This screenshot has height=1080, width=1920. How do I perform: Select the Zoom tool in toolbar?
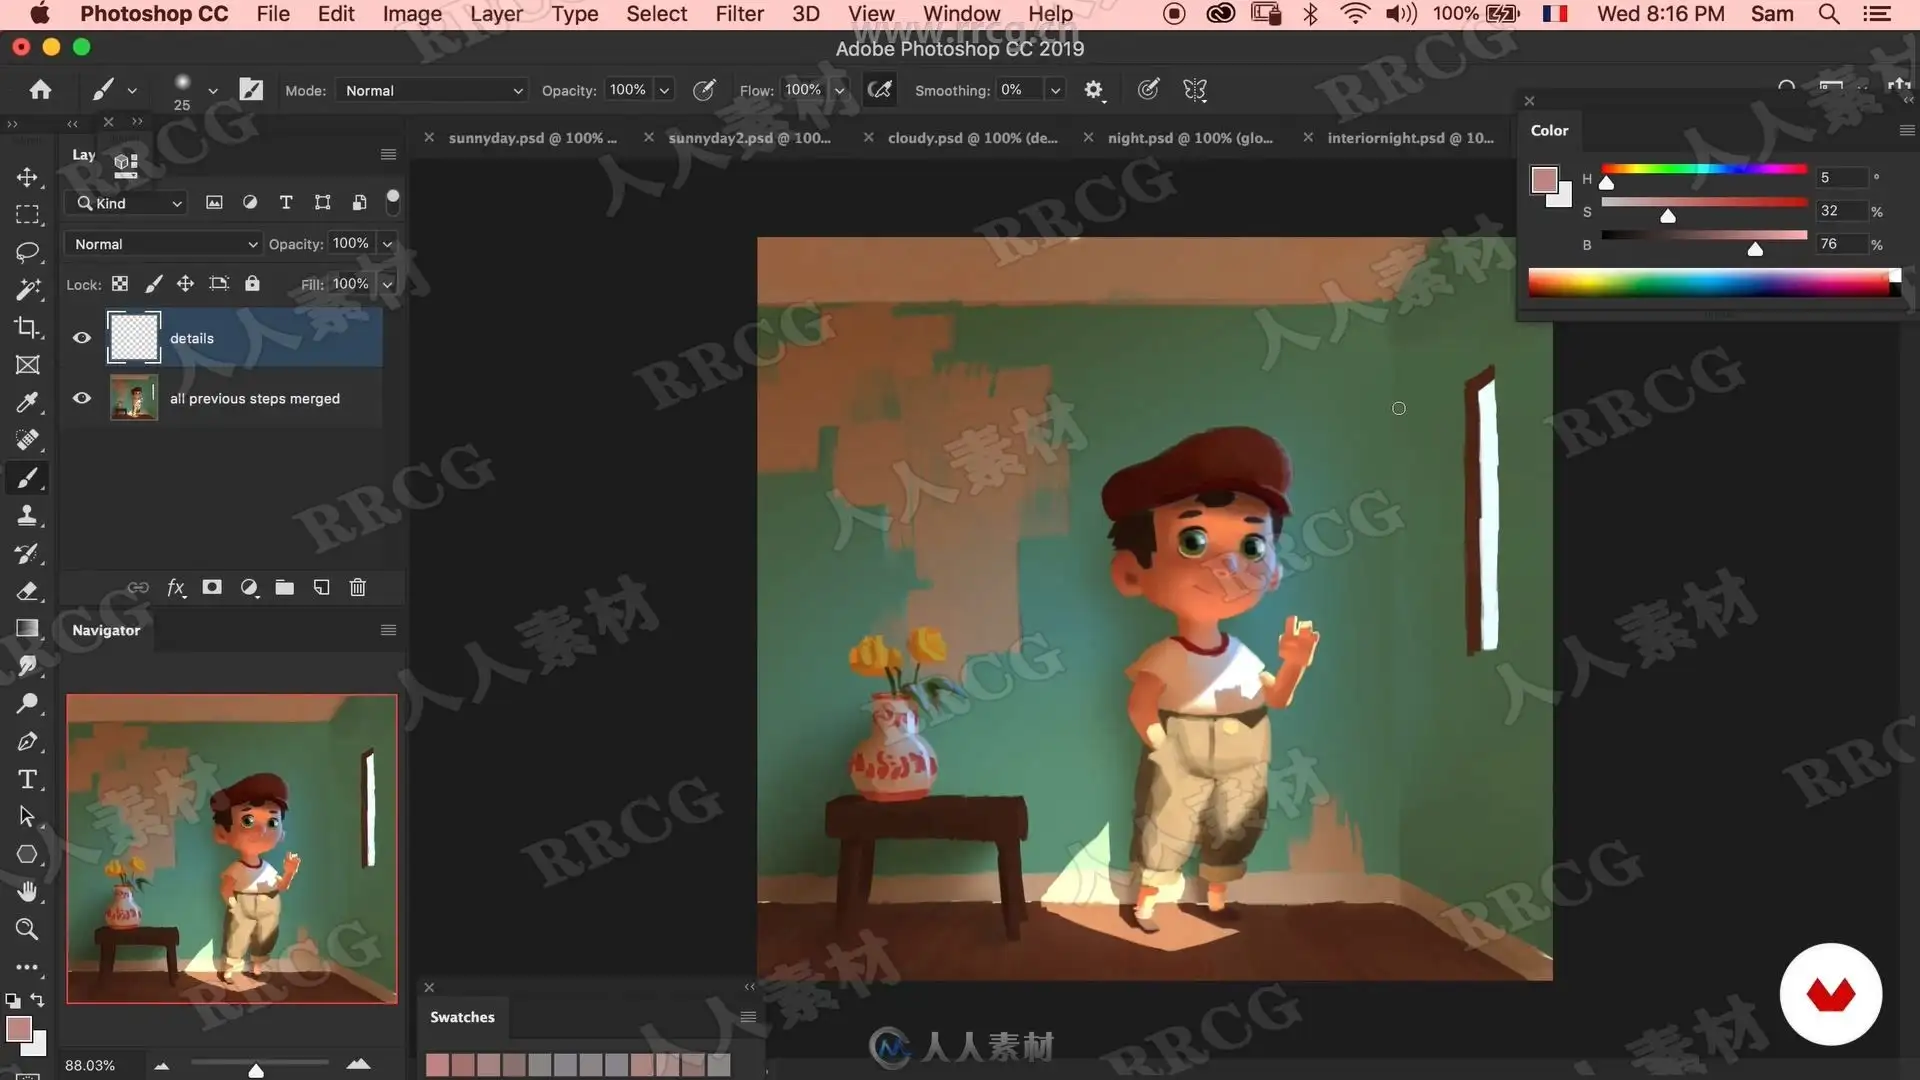point(27,929)
